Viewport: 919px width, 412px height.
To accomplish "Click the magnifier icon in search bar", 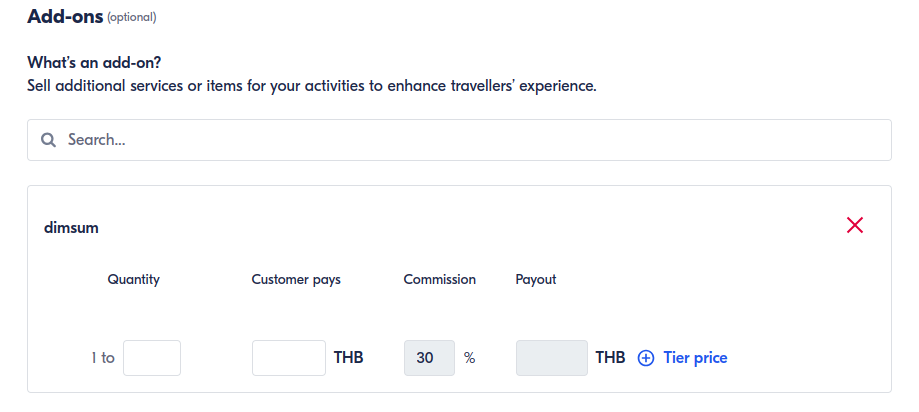I will [x=48, y=140].
